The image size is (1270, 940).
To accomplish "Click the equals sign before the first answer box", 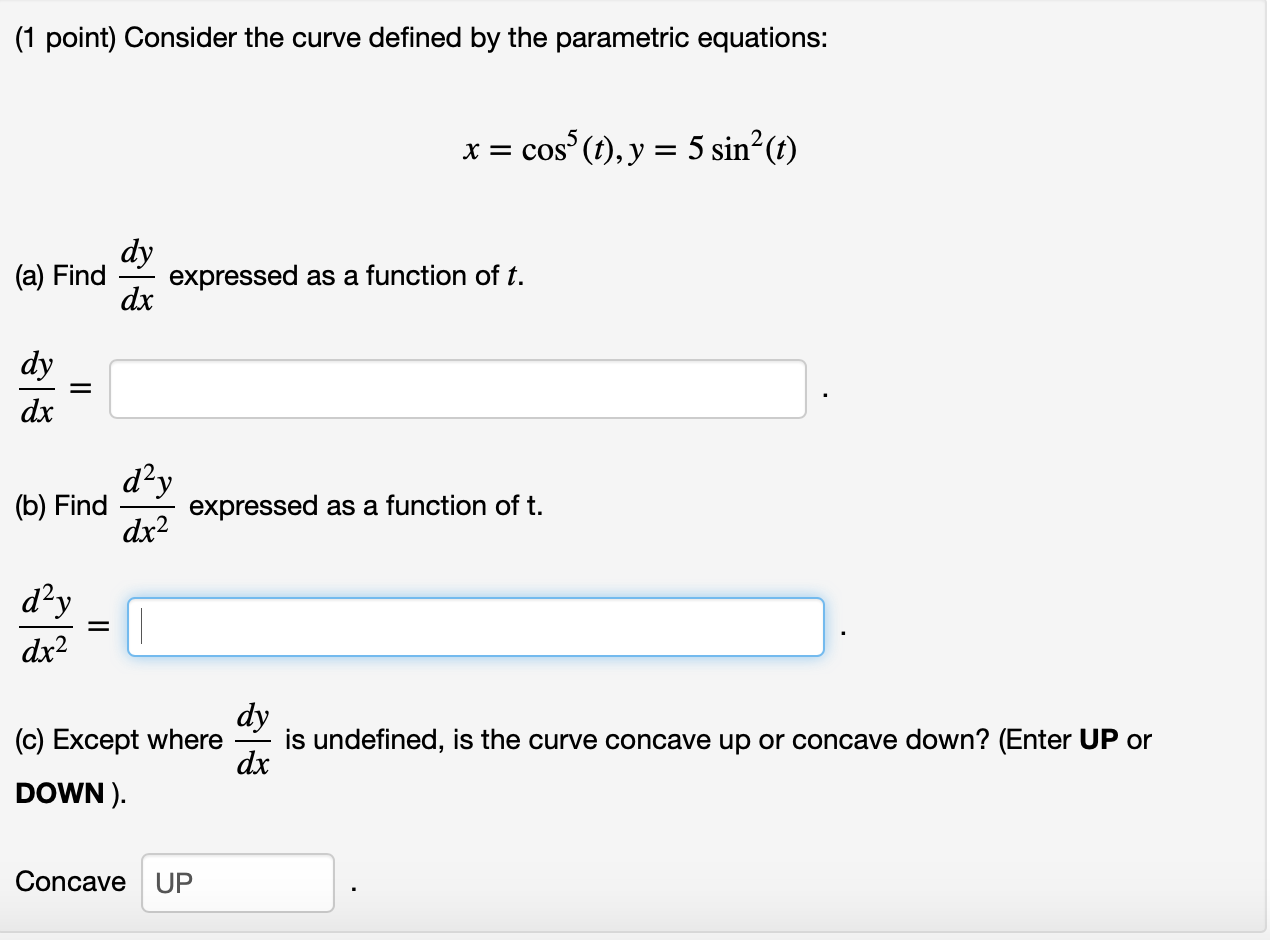I will coord(78,388).
